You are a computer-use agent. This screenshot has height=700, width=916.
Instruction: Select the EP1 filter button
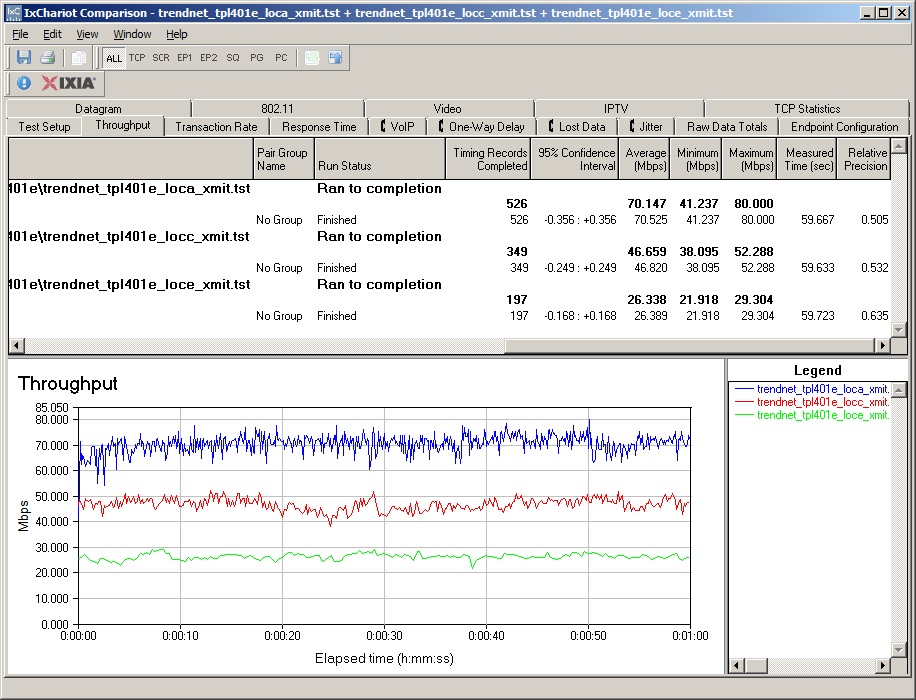(x=185, y=58)
